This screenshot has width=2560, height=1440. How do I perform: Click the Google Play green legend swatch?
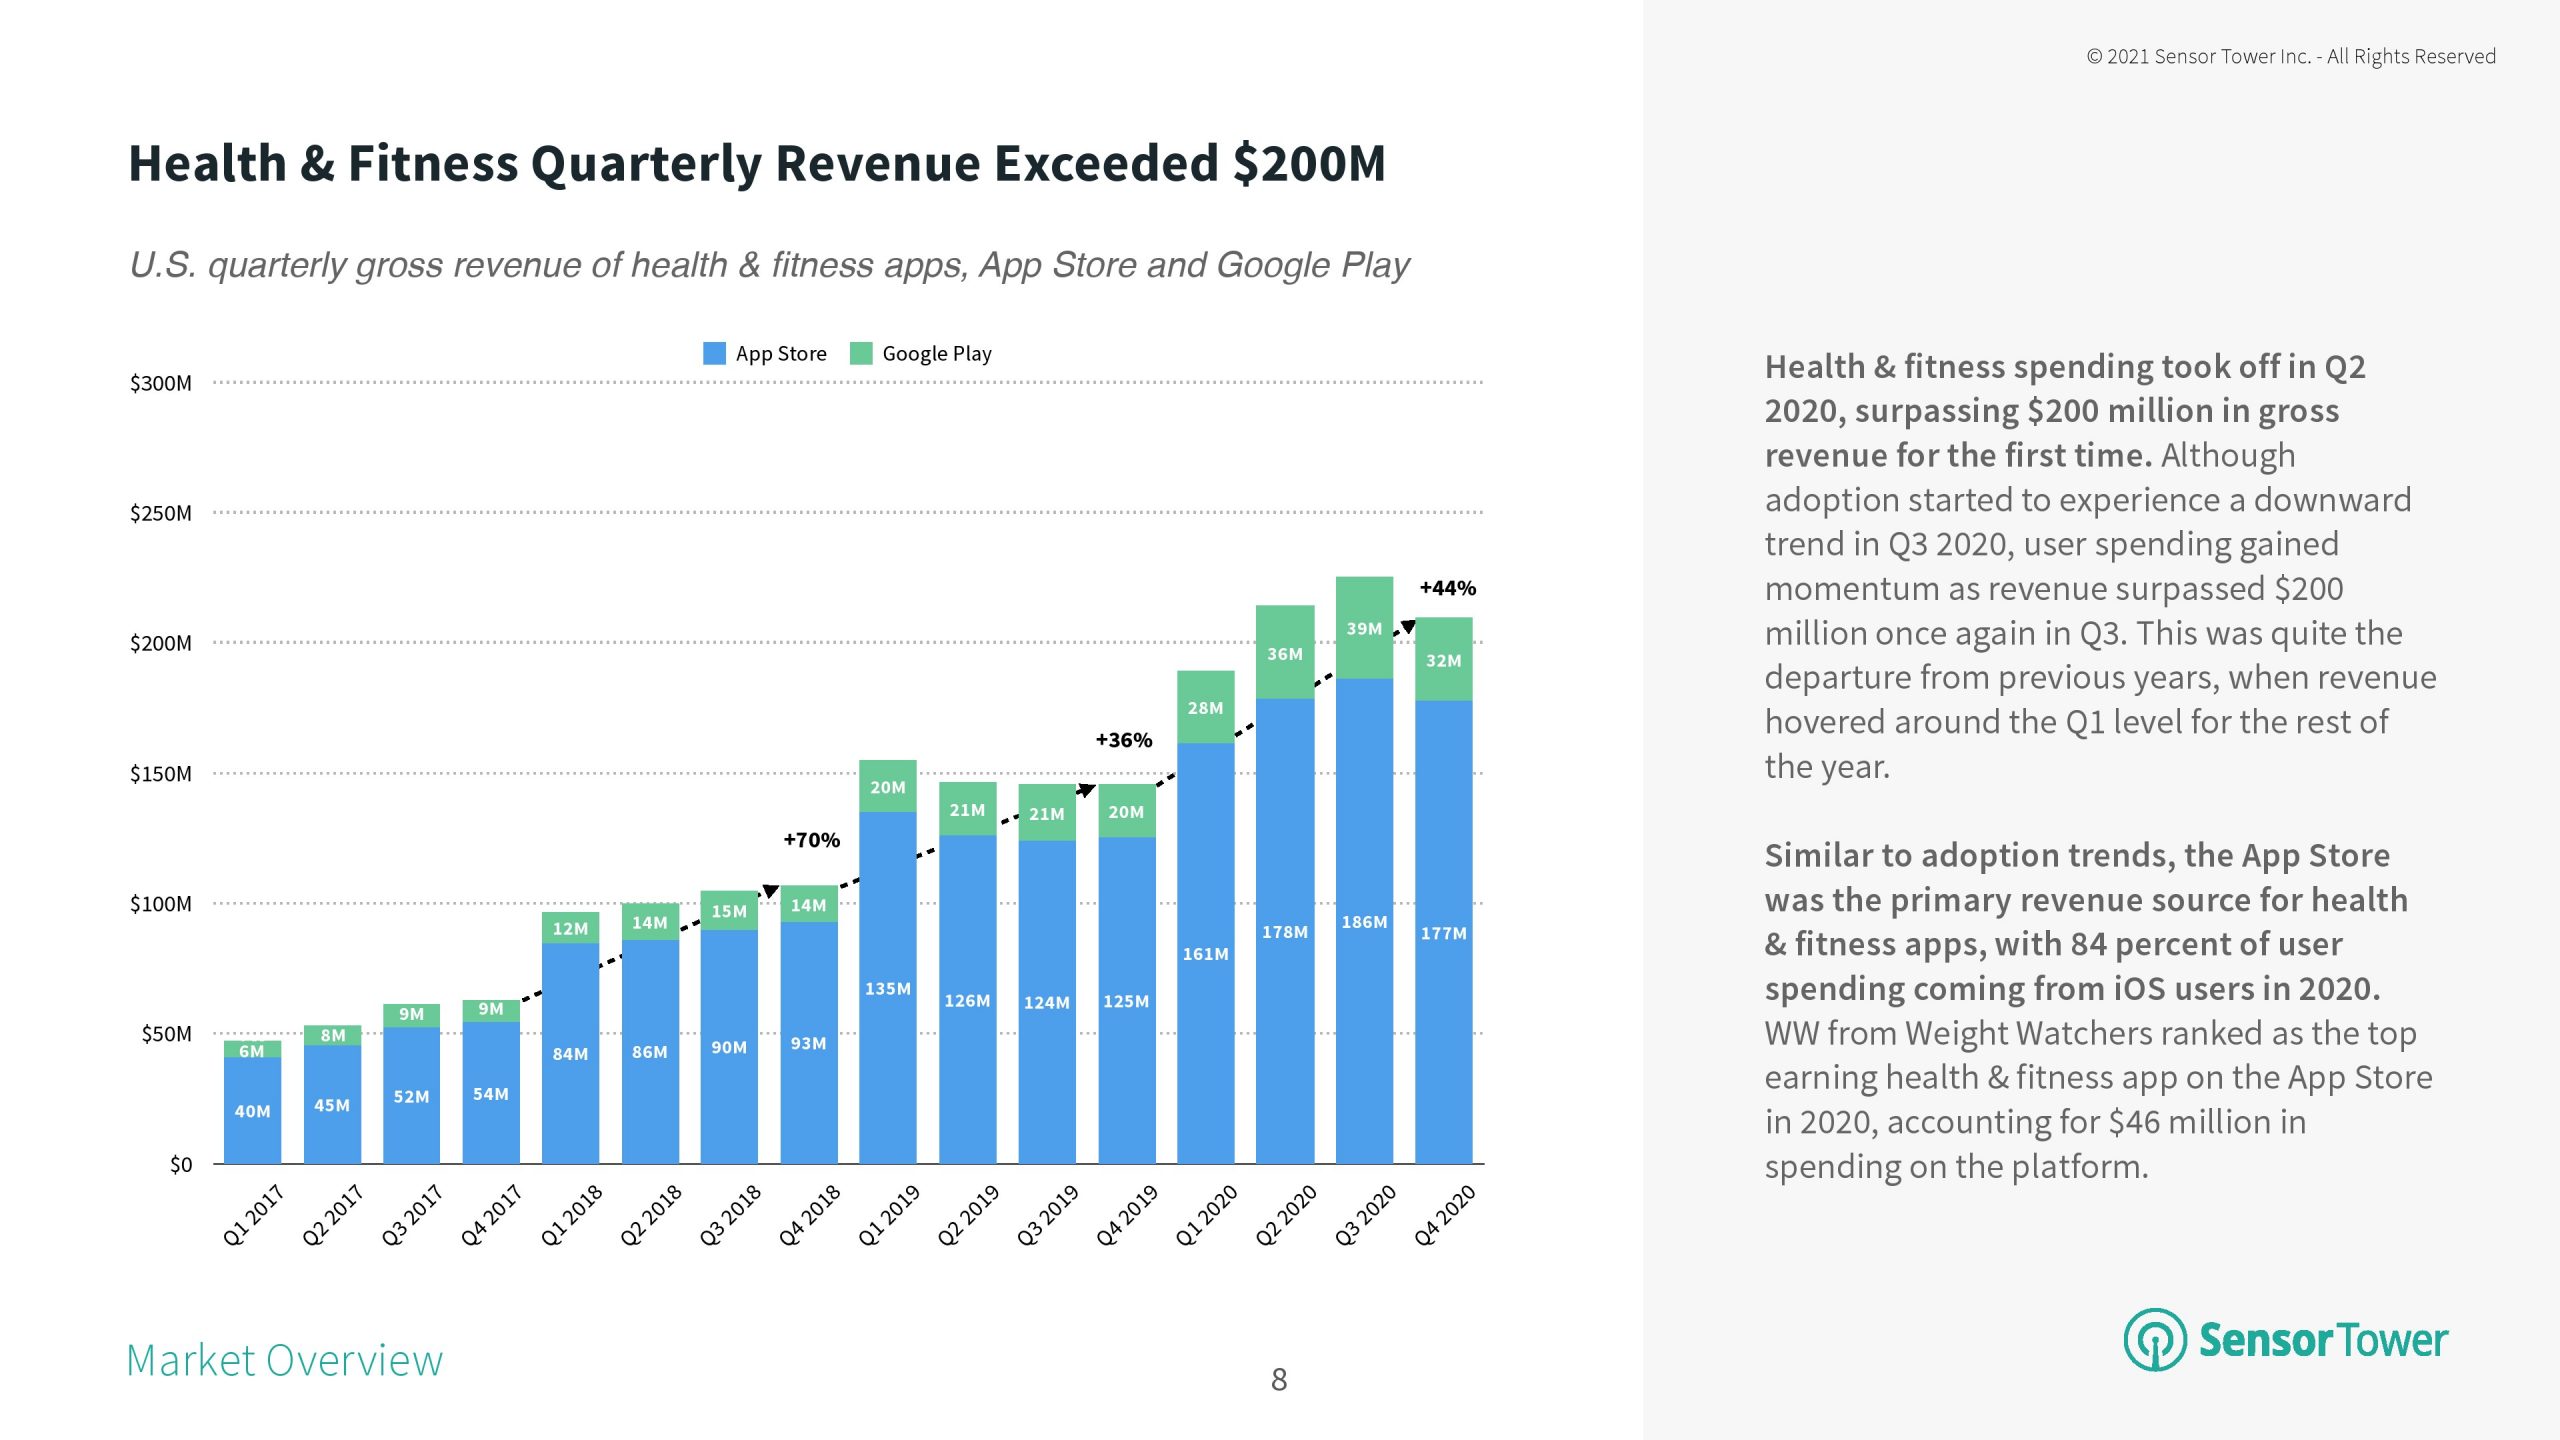[x=860, y=353]
